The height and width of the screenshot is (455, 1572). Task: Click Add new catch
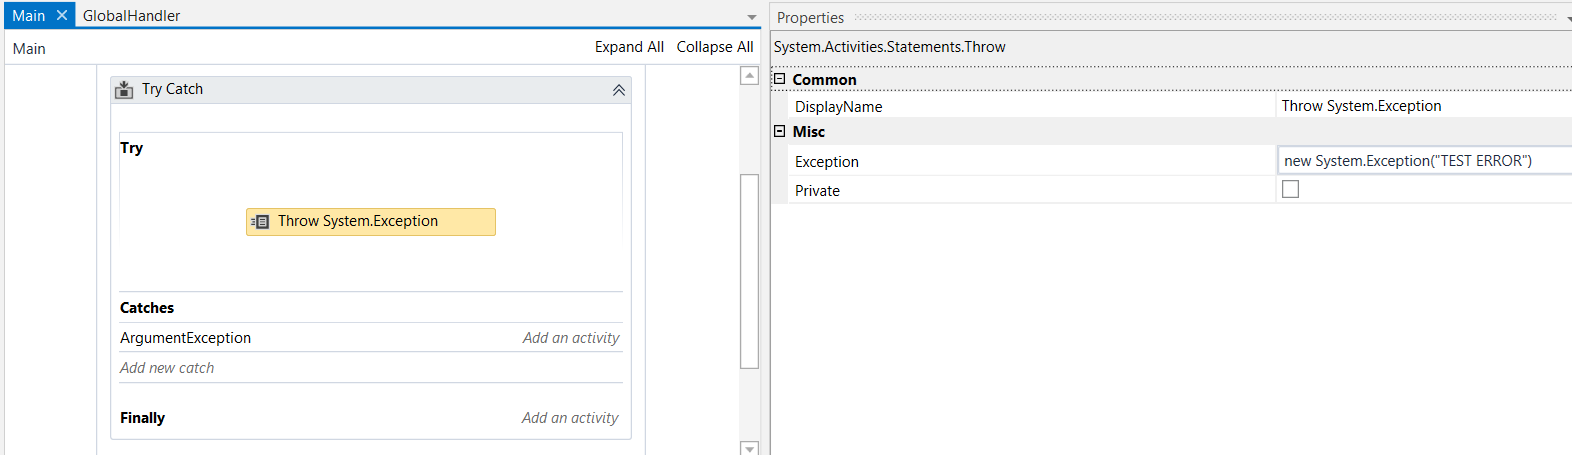[167, 368]
